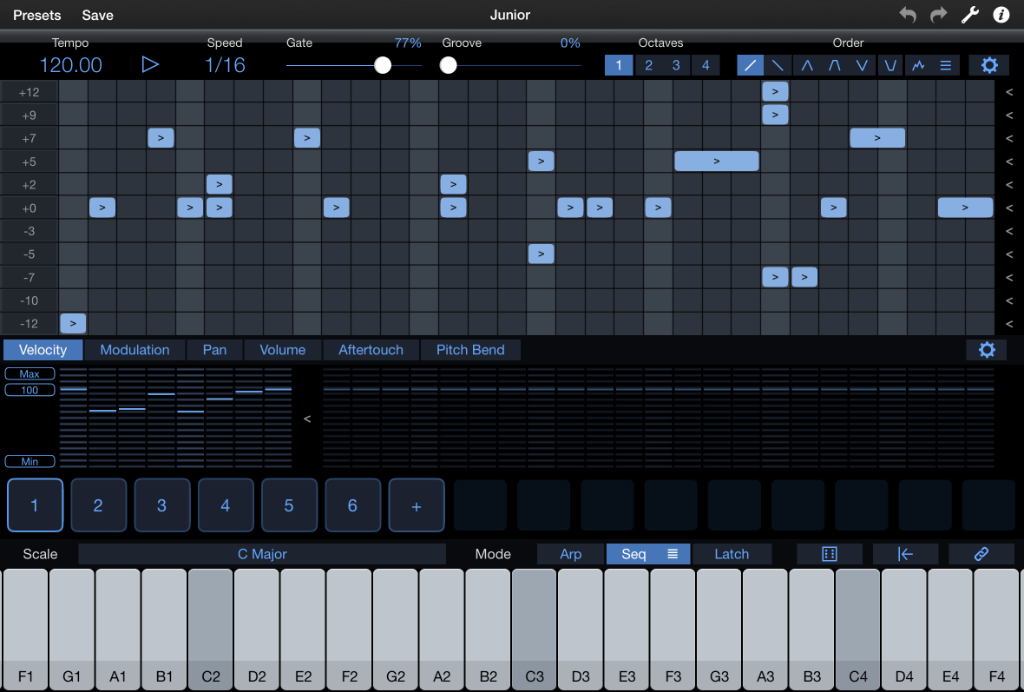Click the long note in +5 row

tap(716, 161)
